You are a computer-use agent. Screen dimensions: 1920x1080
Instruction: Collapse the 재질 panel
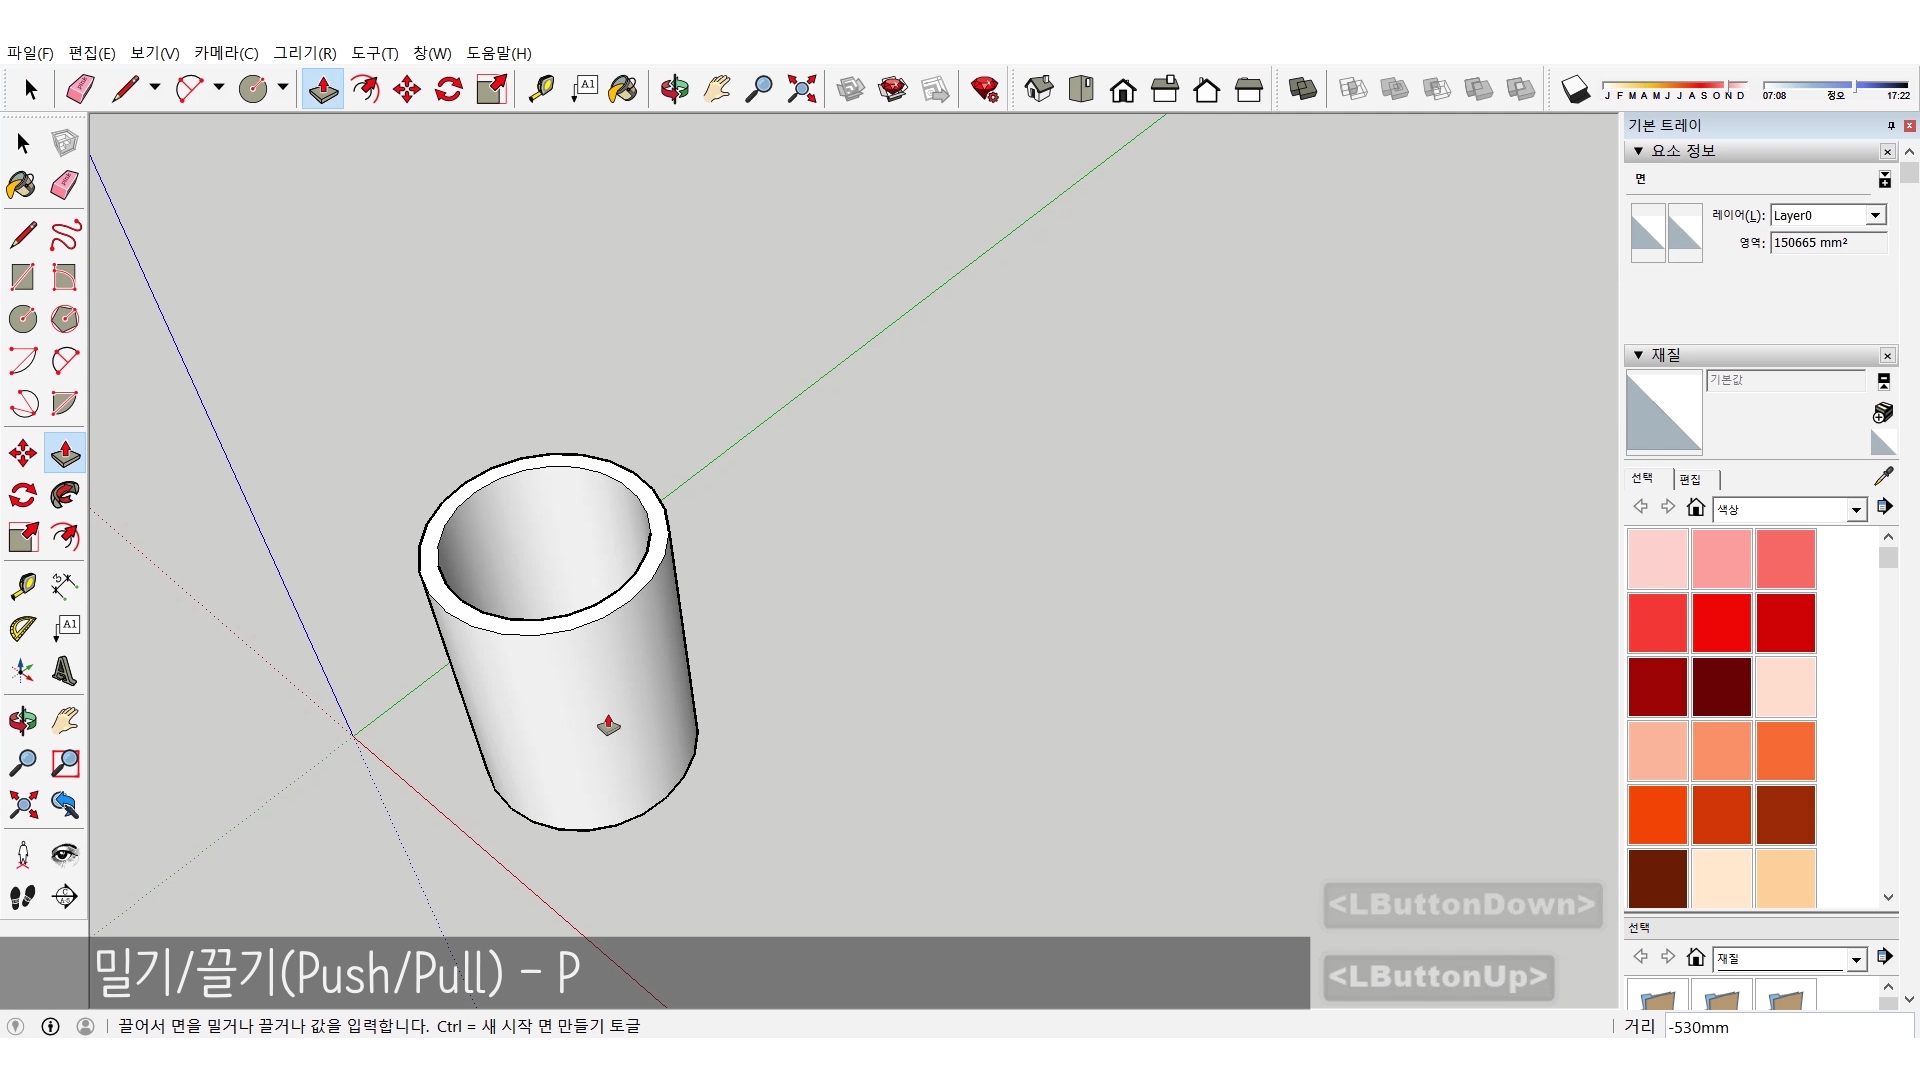(x=1638, y=355)
